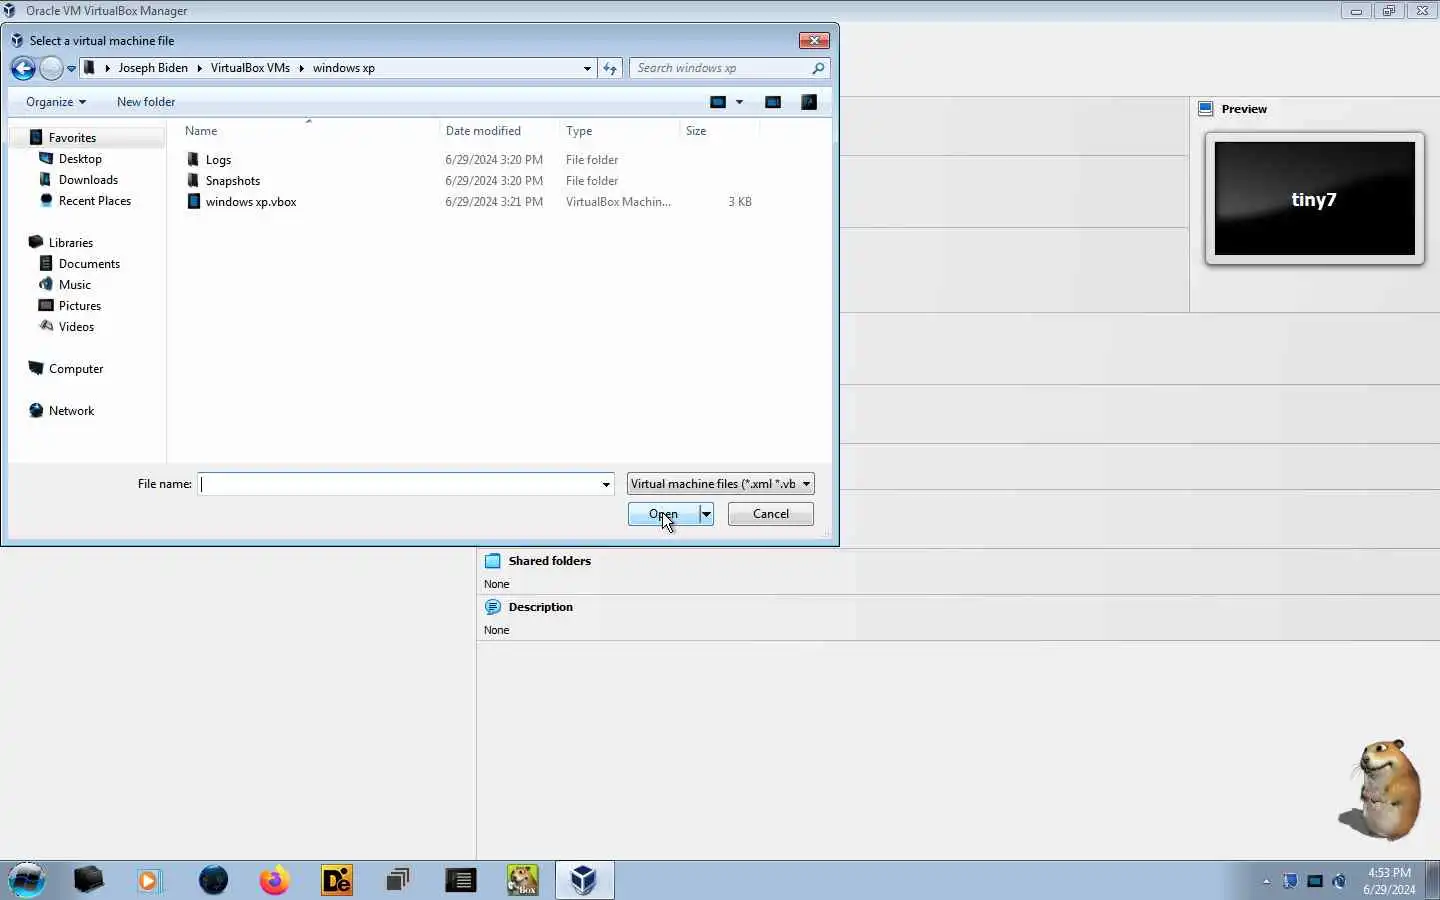
Task: Open the Virtual machine files type filter
Action: (x=720, y=484)
